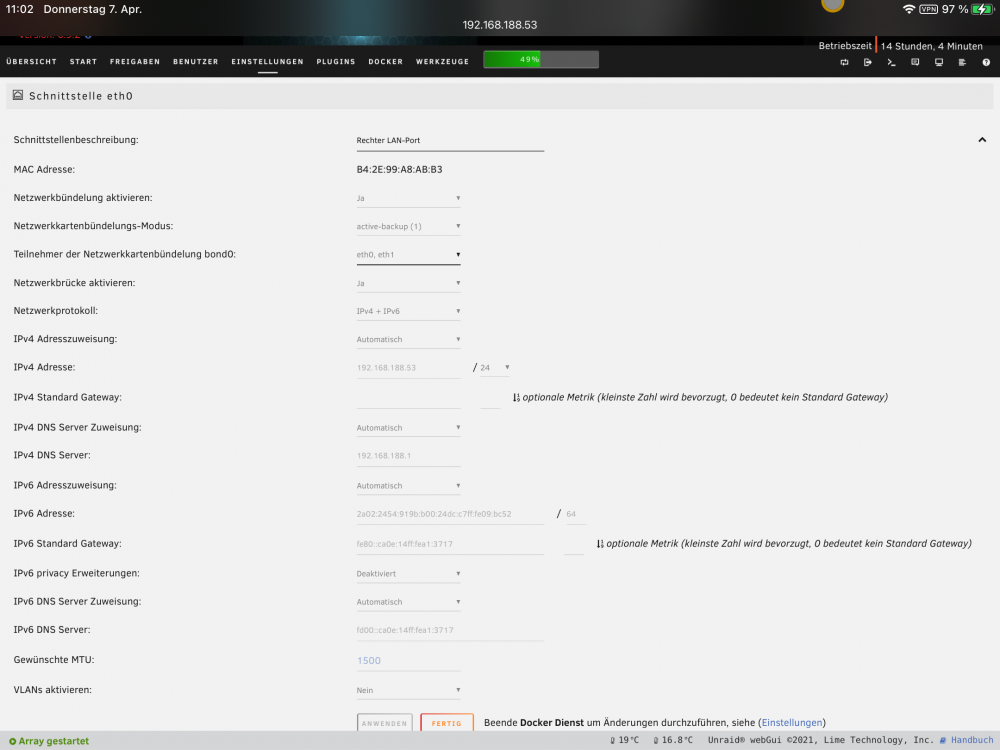
Task: Open the Werkzeuge menu
Action: 442,62
